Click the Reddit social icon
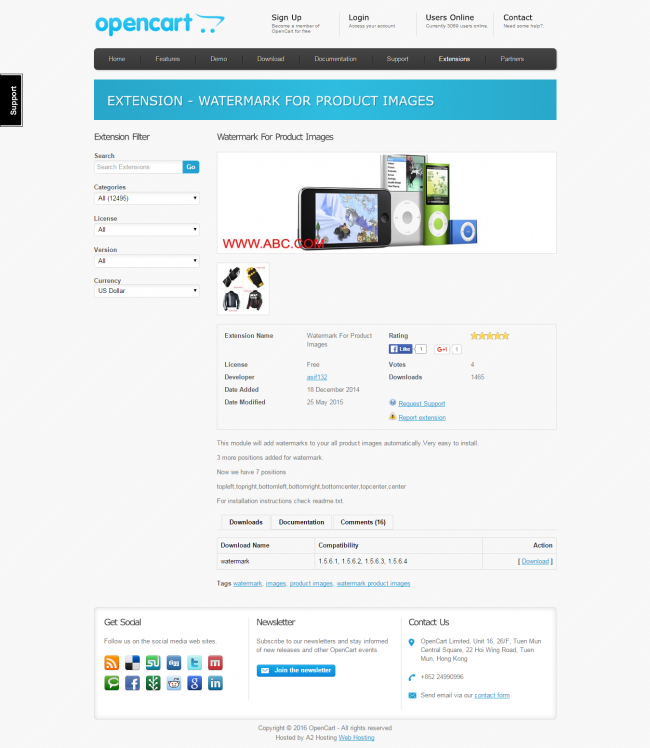 [x=174, y=683]
